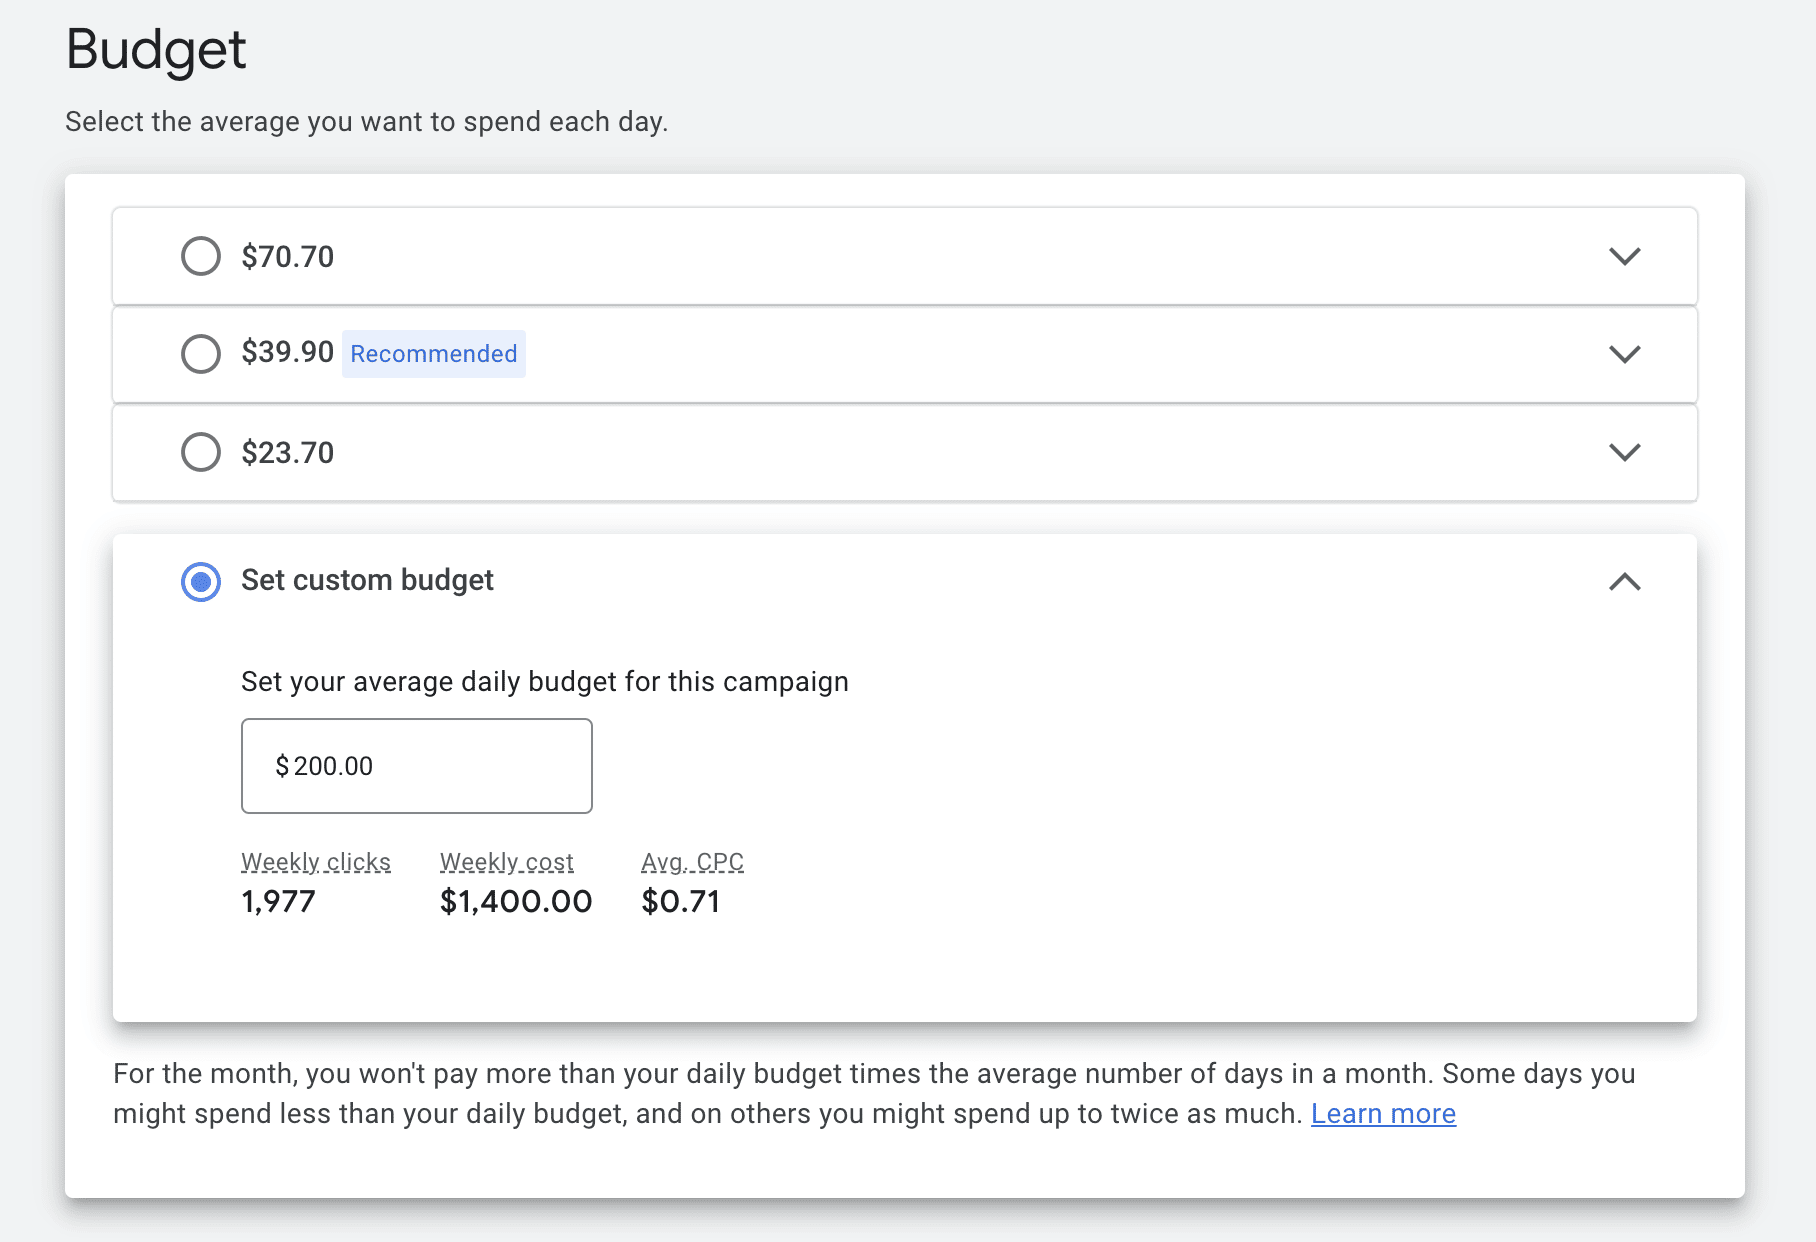Image resolution: width=1816 pixels, height=1242 pixels.
Task: Click the $23.70 amount text
Action: tap(288, 453)
